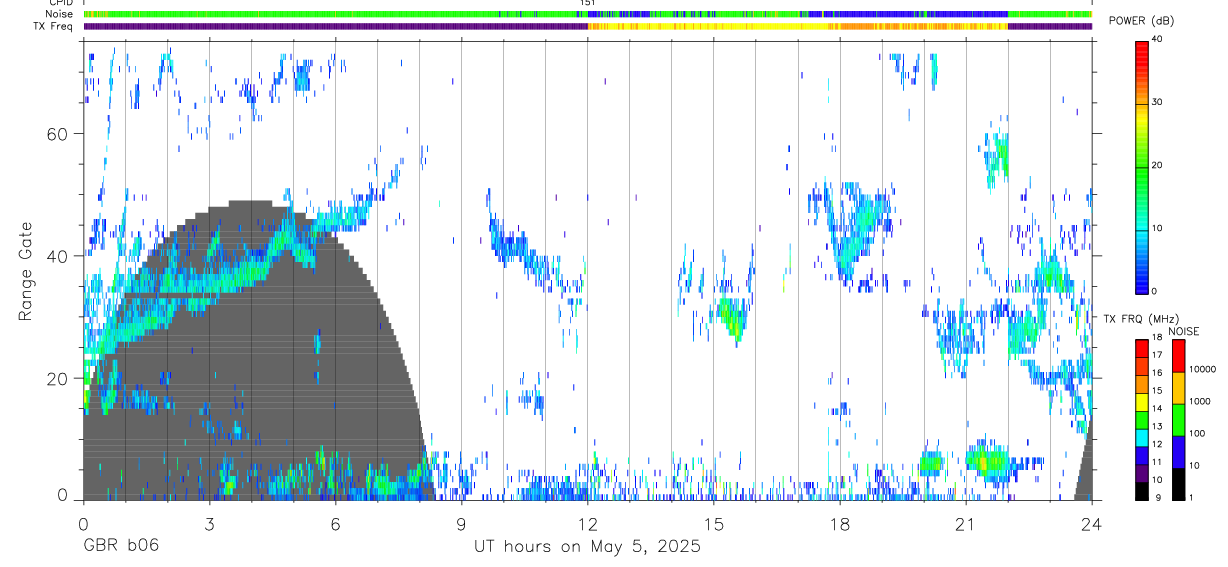Click the 15 value on the TX FRQ scale
The height and width of the screenshot is (567, 1228).
1157,391
